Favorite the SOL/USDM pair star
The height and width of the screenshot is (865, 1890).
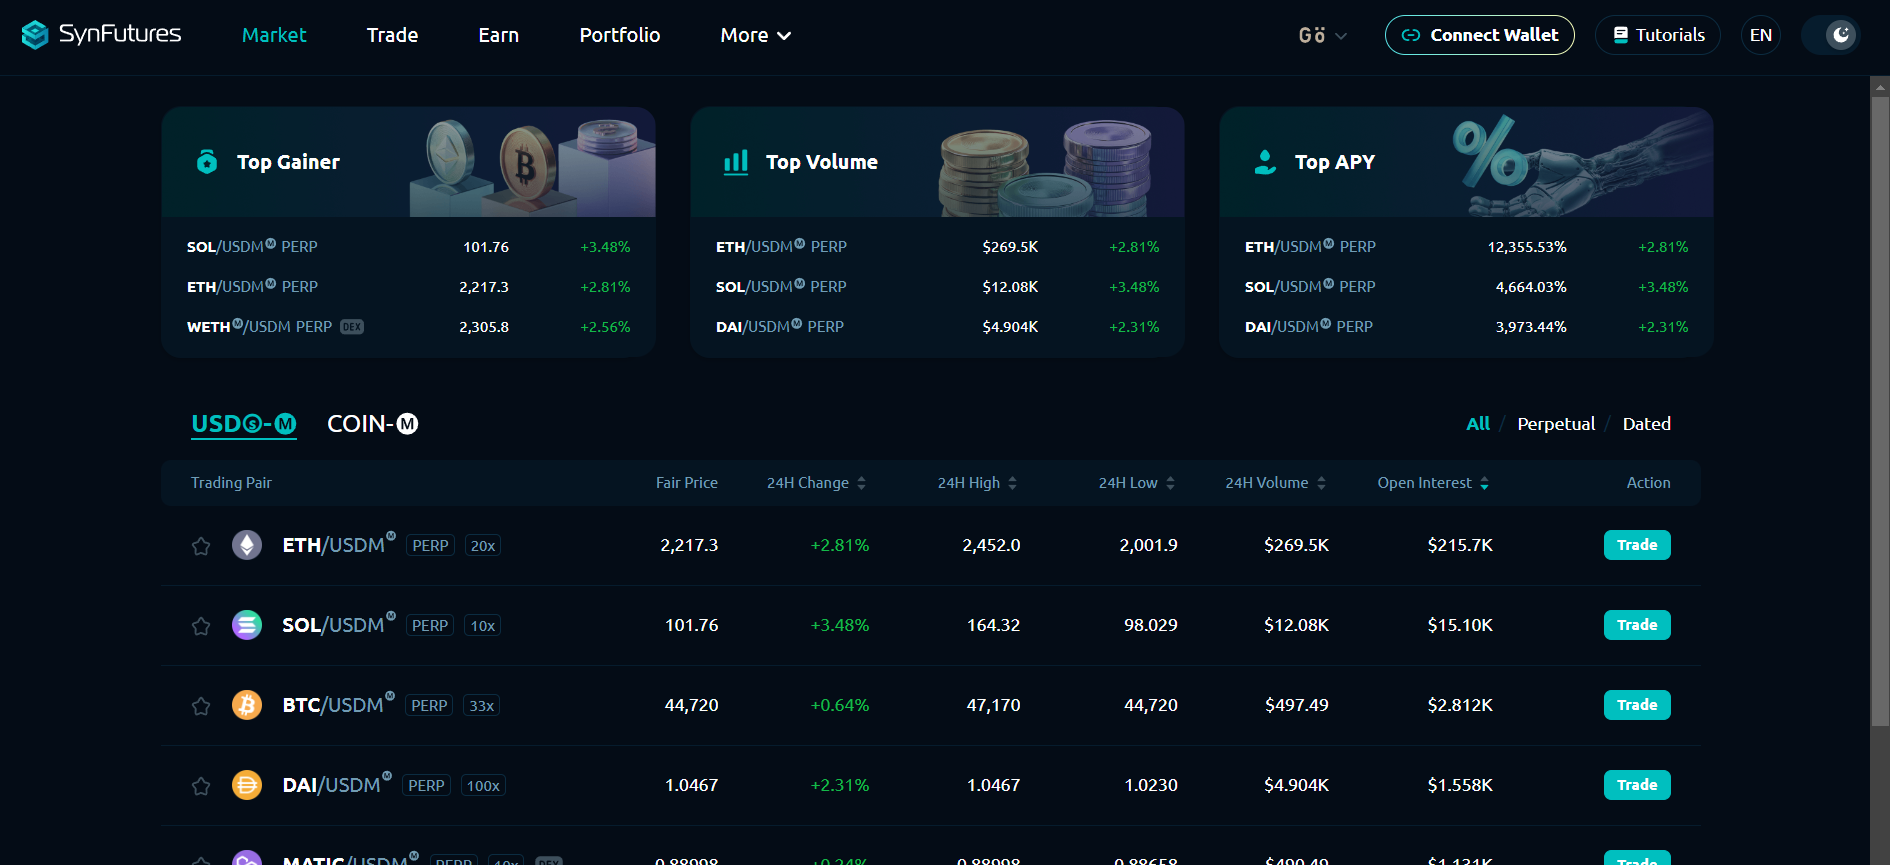coord(201,626)
